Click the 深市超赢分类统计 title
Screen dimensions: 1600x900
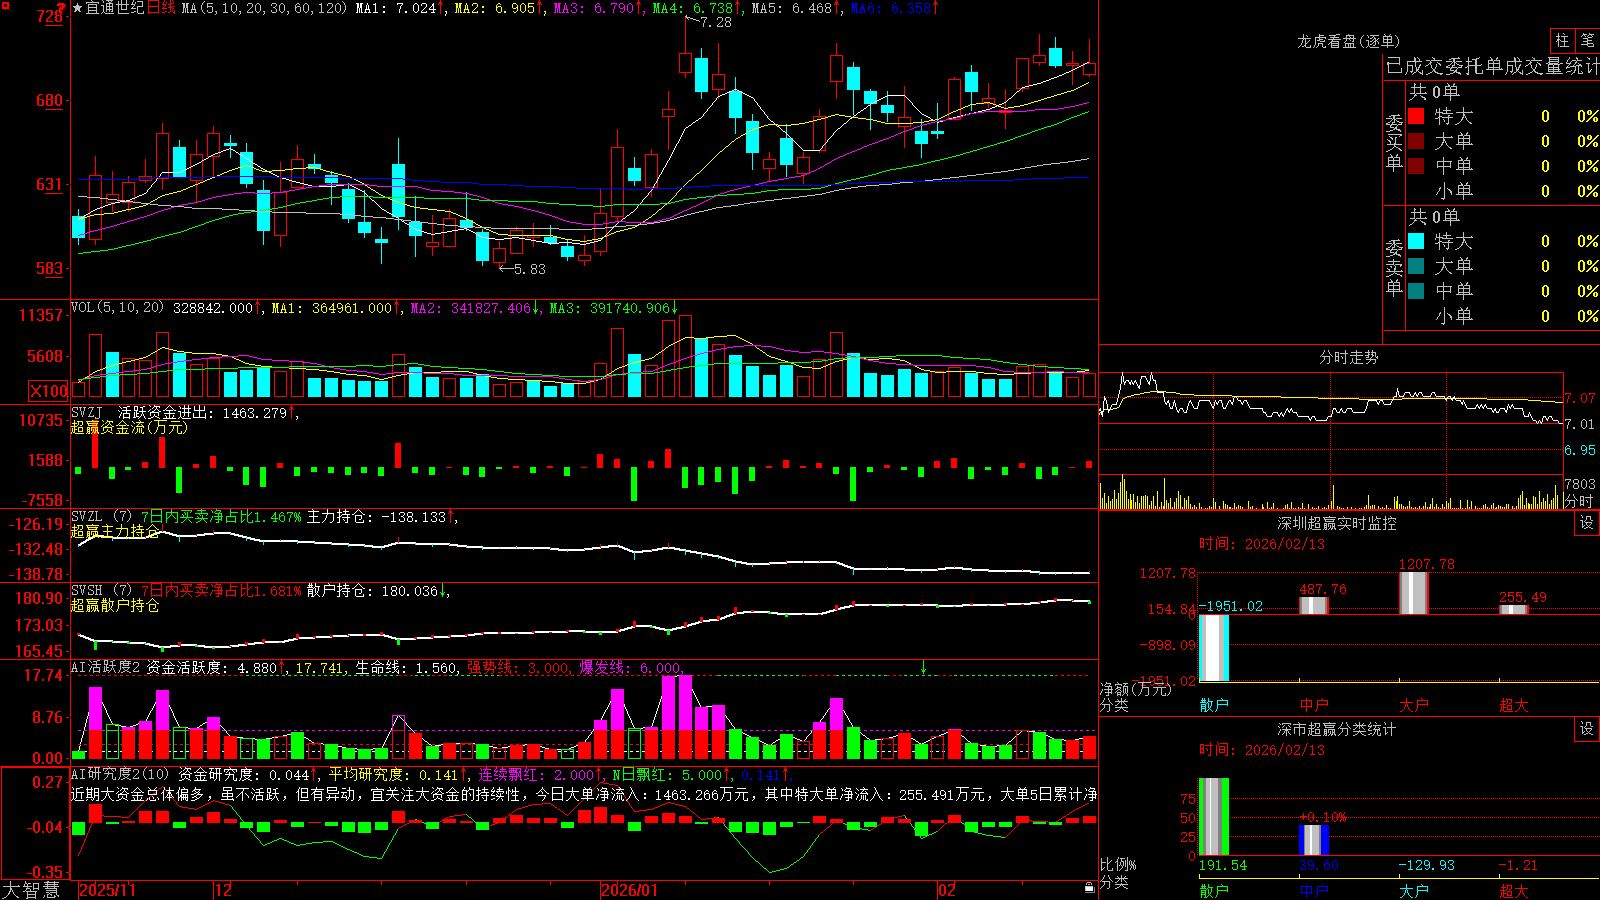(1337, 729)
